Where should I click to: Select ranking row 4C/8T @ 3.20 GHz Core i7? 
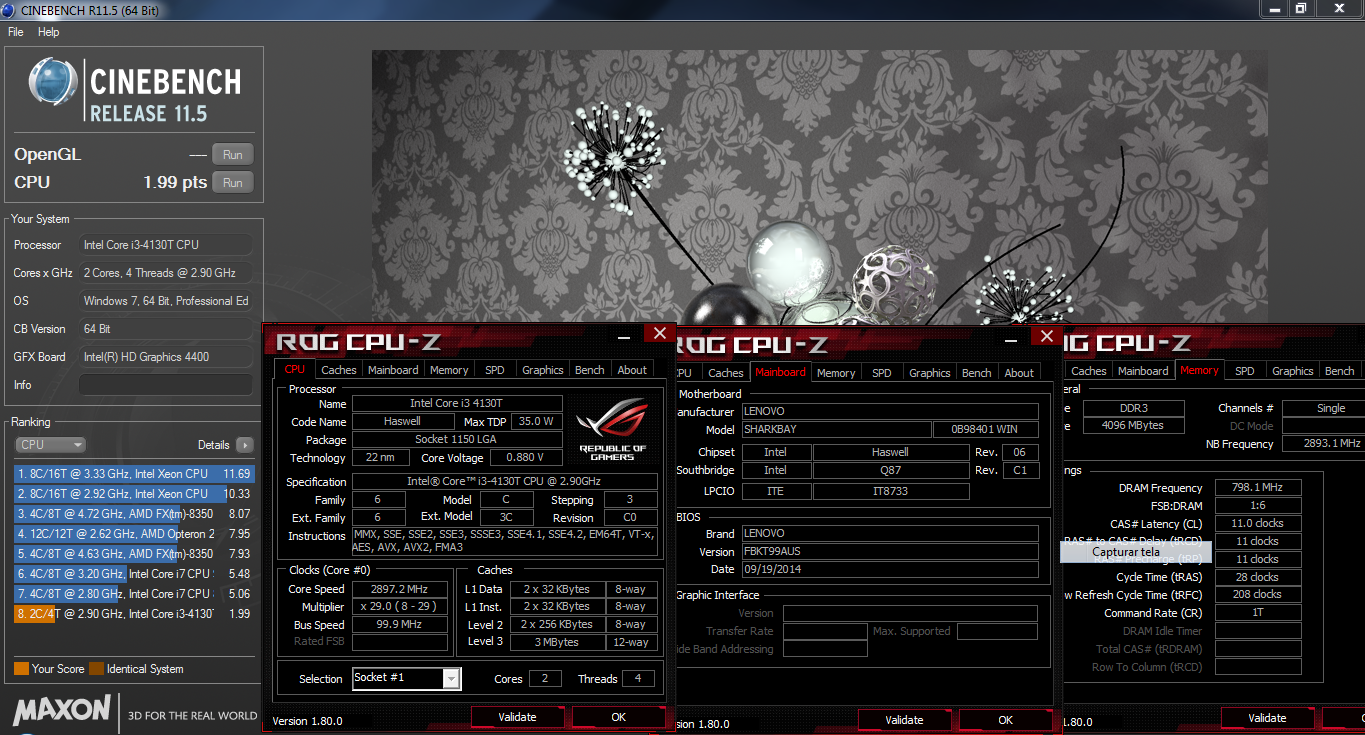134,574
